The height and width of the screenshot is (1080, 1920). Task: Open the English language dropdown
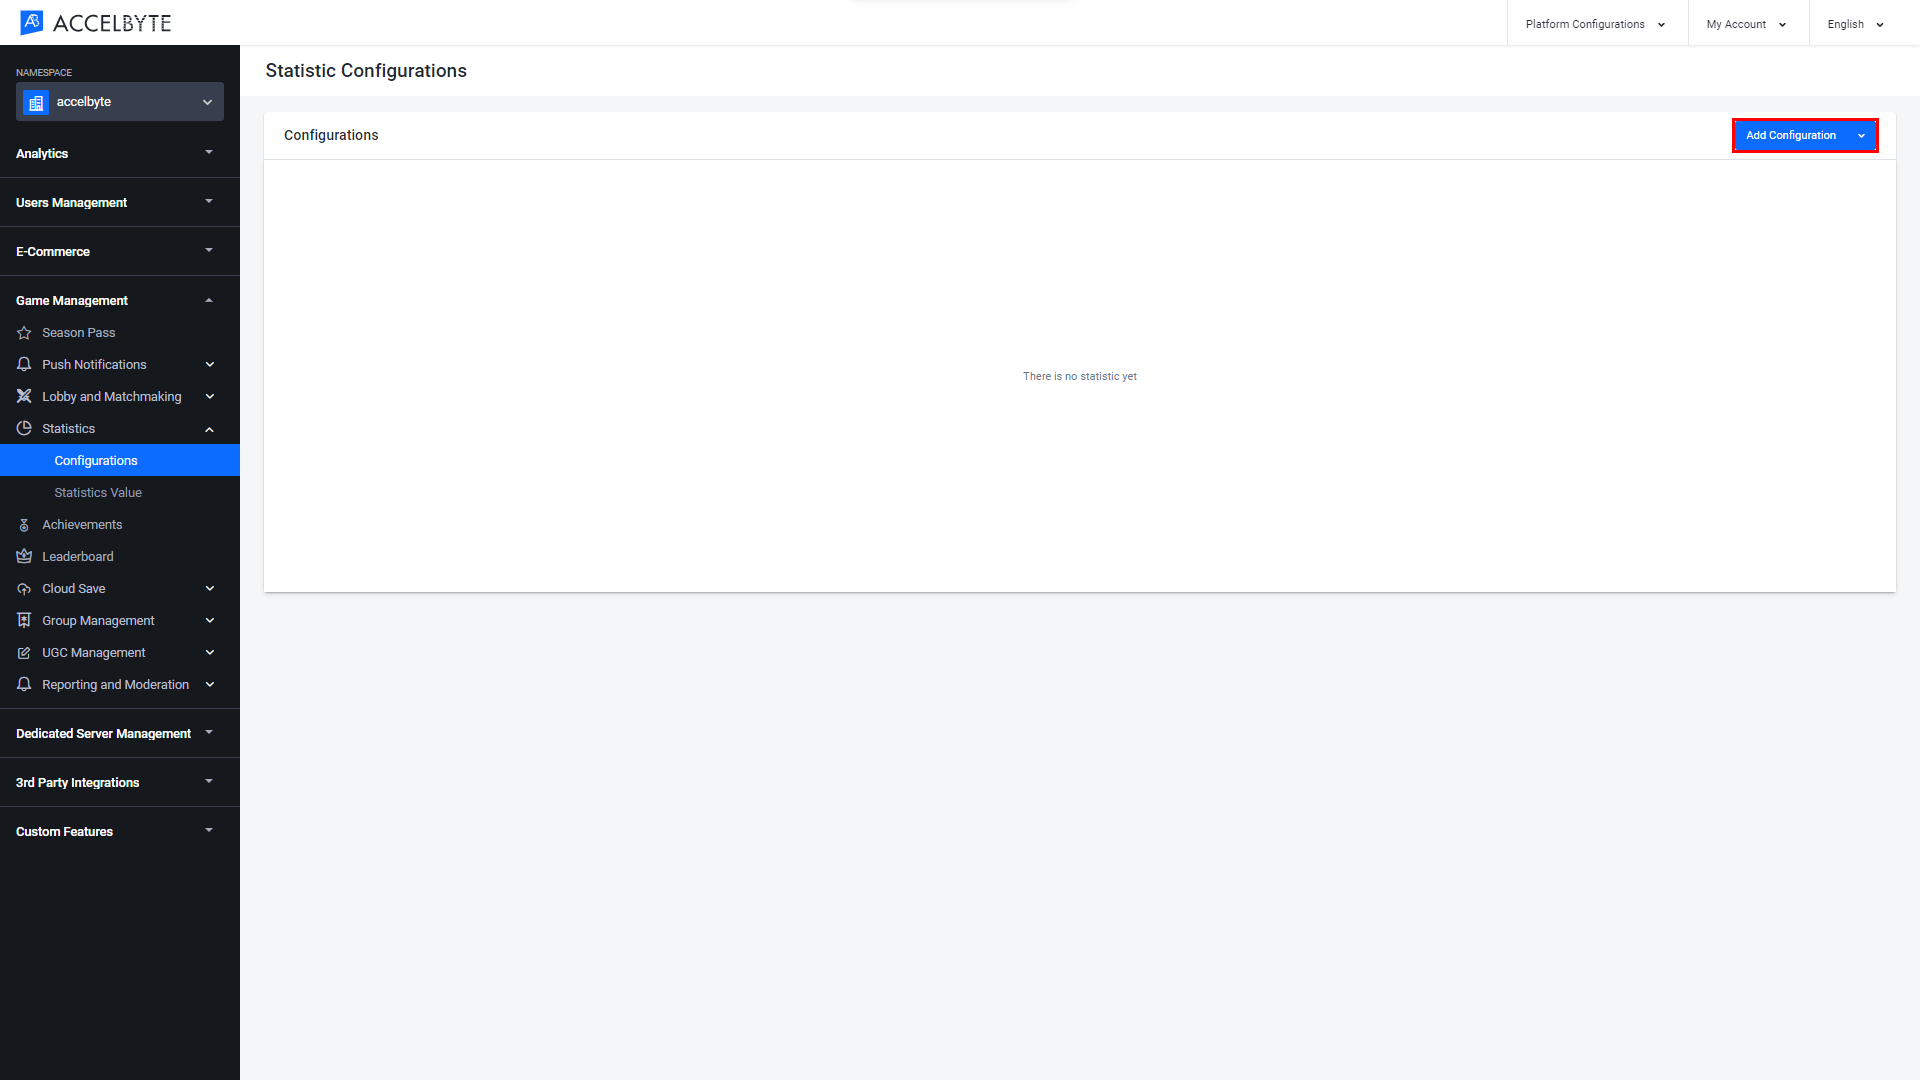pyautogui.click(x=1857, y=24)
